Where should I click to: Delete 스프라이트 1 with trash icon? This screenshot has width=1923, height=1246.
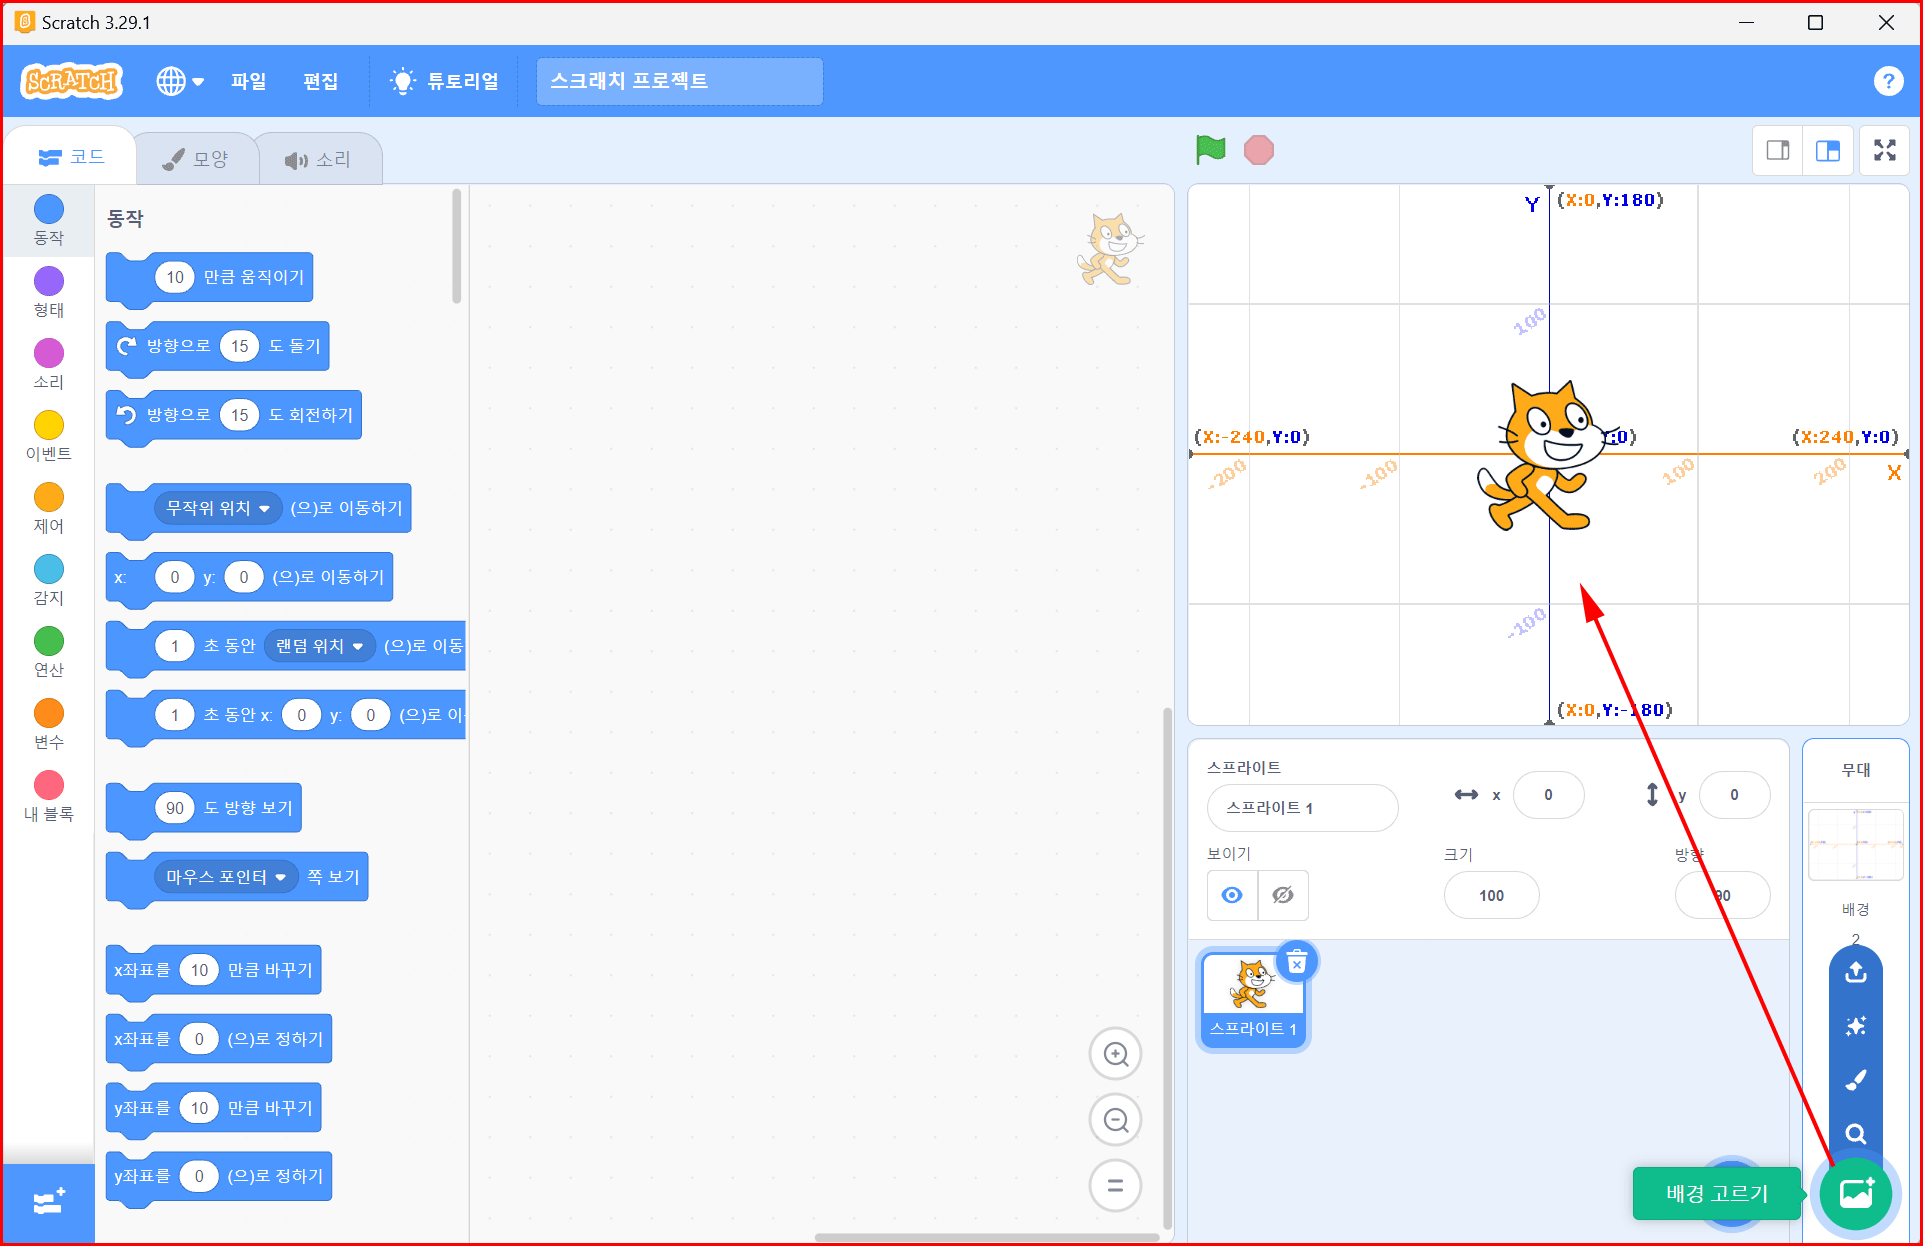click(x=1297, y=963)
